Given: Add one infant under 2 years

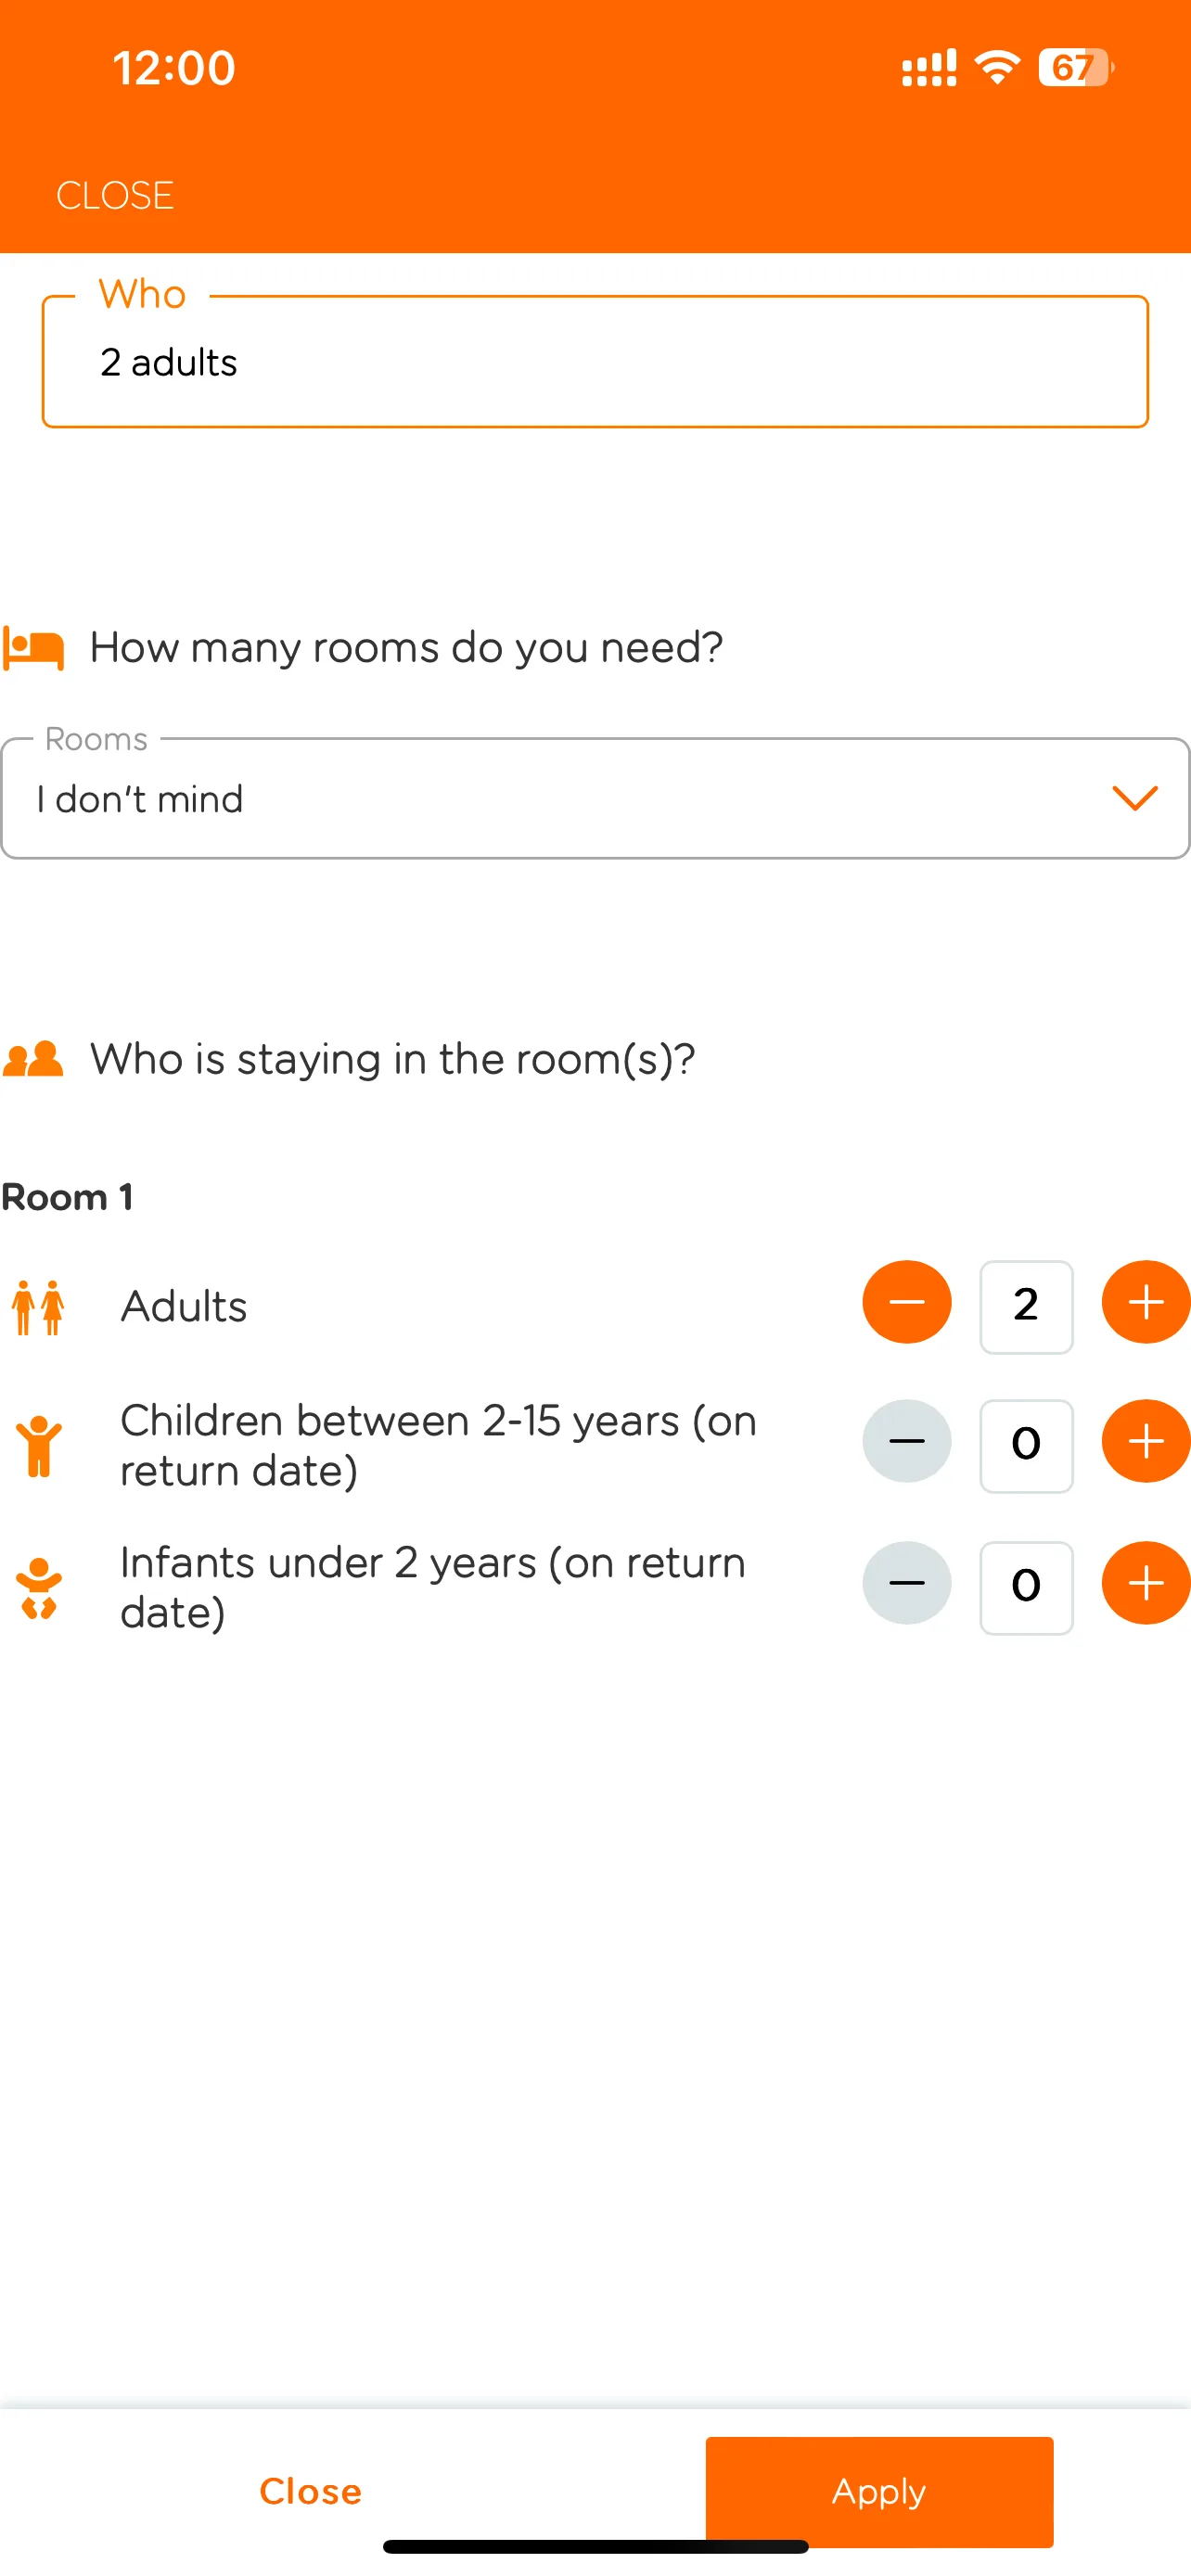Looking at the screenshot, I should click(1145, 1583).
